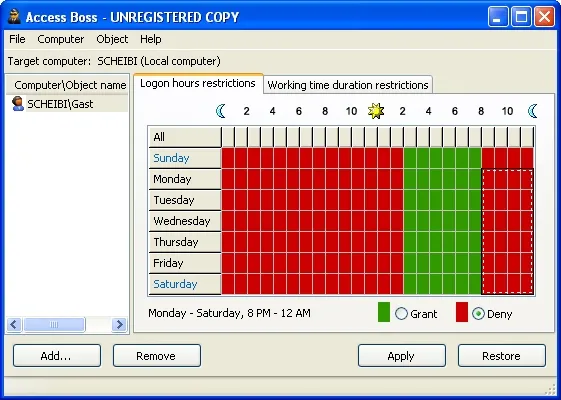Click the red Deny color swatch

tap(462, 312)
